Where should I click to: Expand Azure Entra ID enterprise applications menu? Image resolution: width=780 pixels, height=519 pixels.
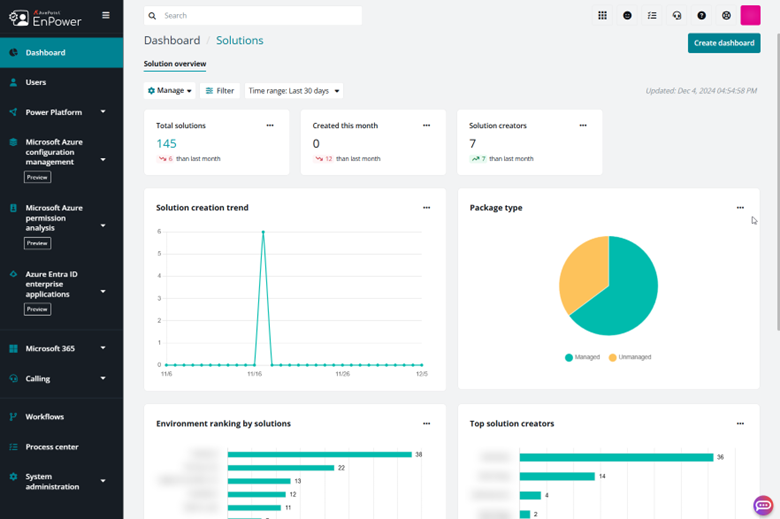point(103,291)
